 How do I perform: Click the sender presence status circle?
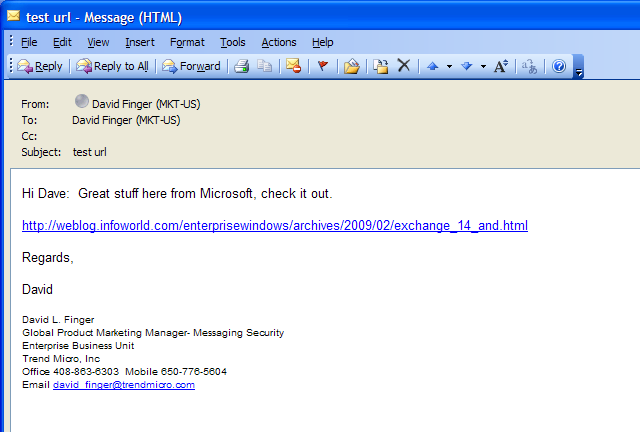pyautogui.click(x=82, y=101)
